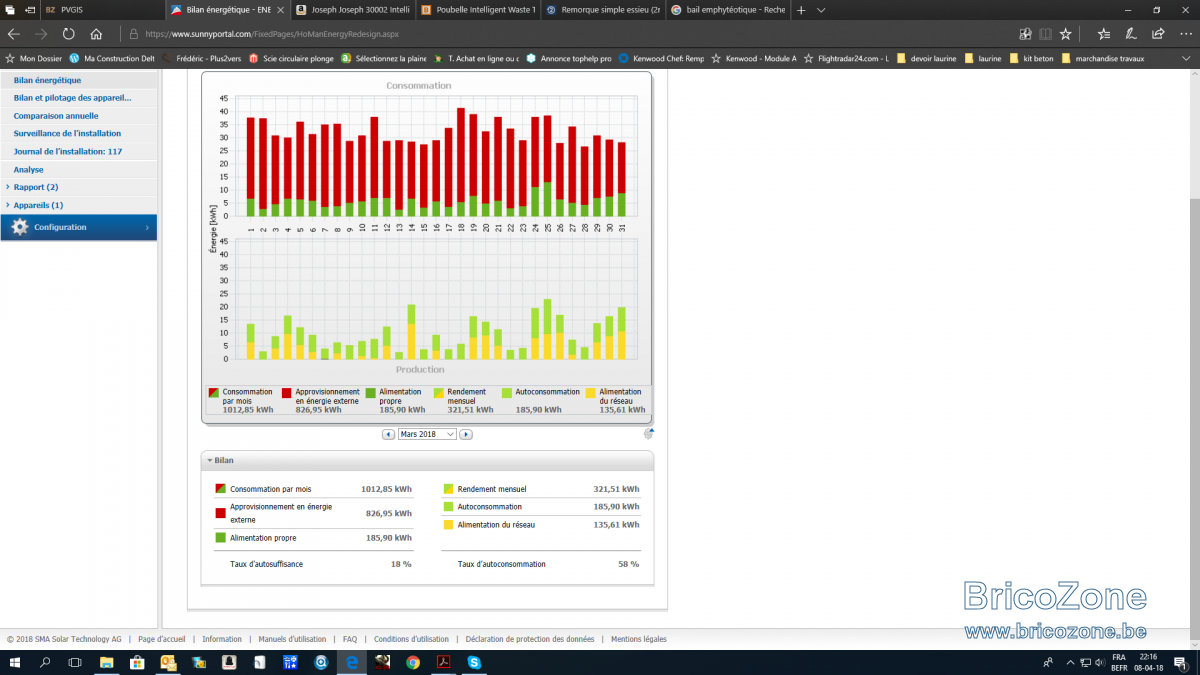Refresh the browser page

tap(68, 33)
